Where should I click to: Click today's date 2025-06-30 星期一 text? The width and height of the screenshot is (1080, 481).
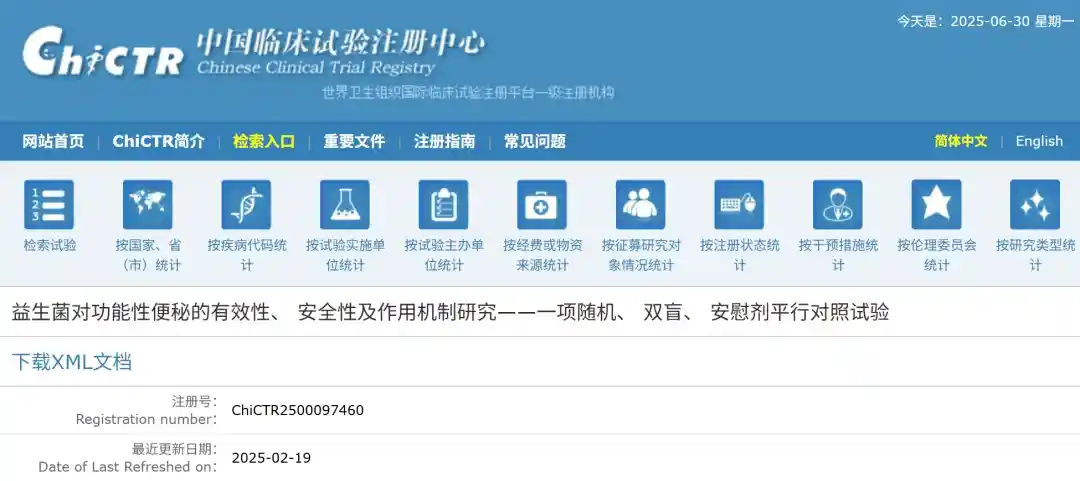984,21
